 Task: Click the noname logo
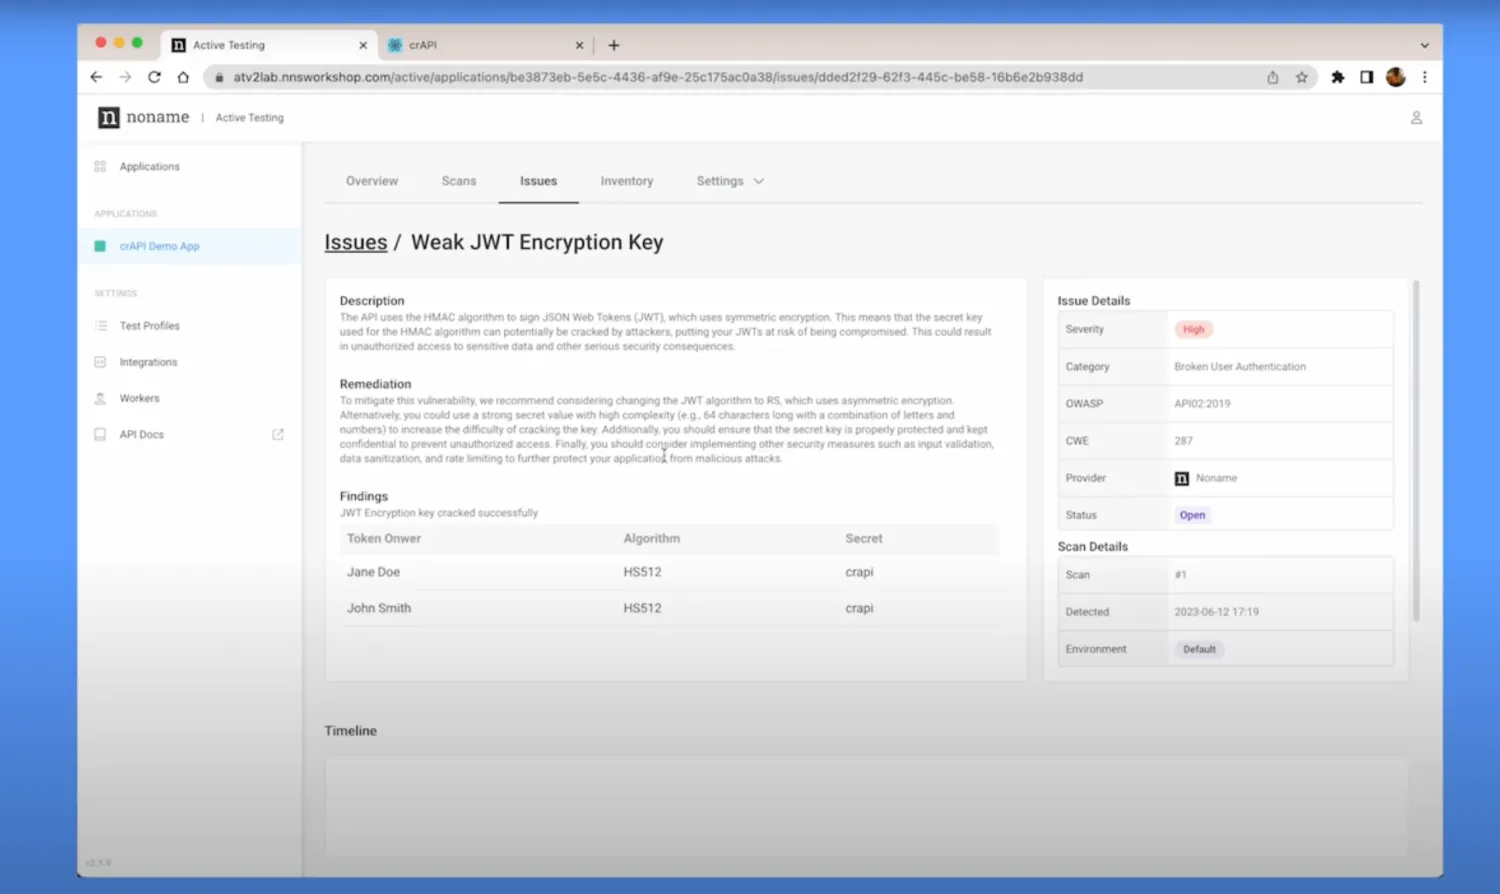[143, 117]
